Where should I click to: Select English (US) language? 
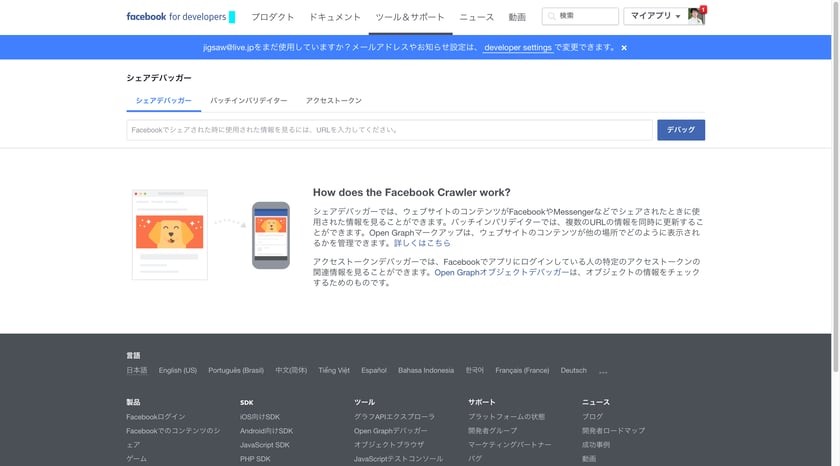tap(178, 371)
